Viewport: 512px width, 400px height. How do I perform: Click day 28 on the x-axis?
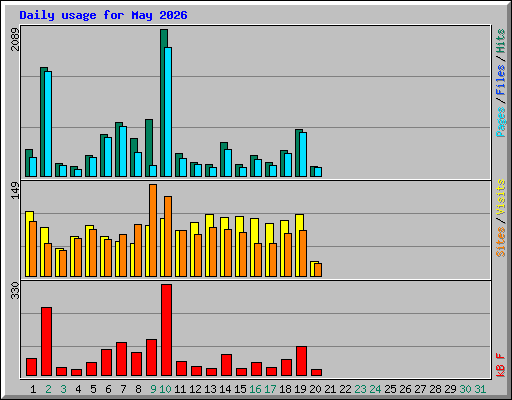click(435, 389)
